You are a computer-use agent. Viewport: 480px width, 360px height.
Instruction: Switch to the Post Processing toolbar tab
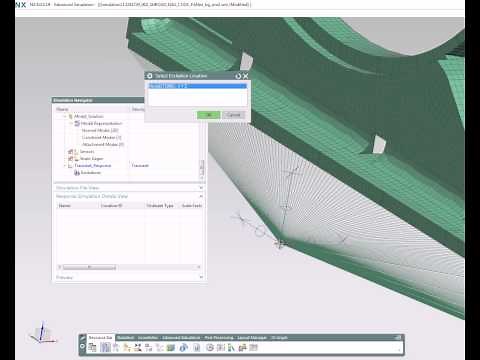[219, 338]
